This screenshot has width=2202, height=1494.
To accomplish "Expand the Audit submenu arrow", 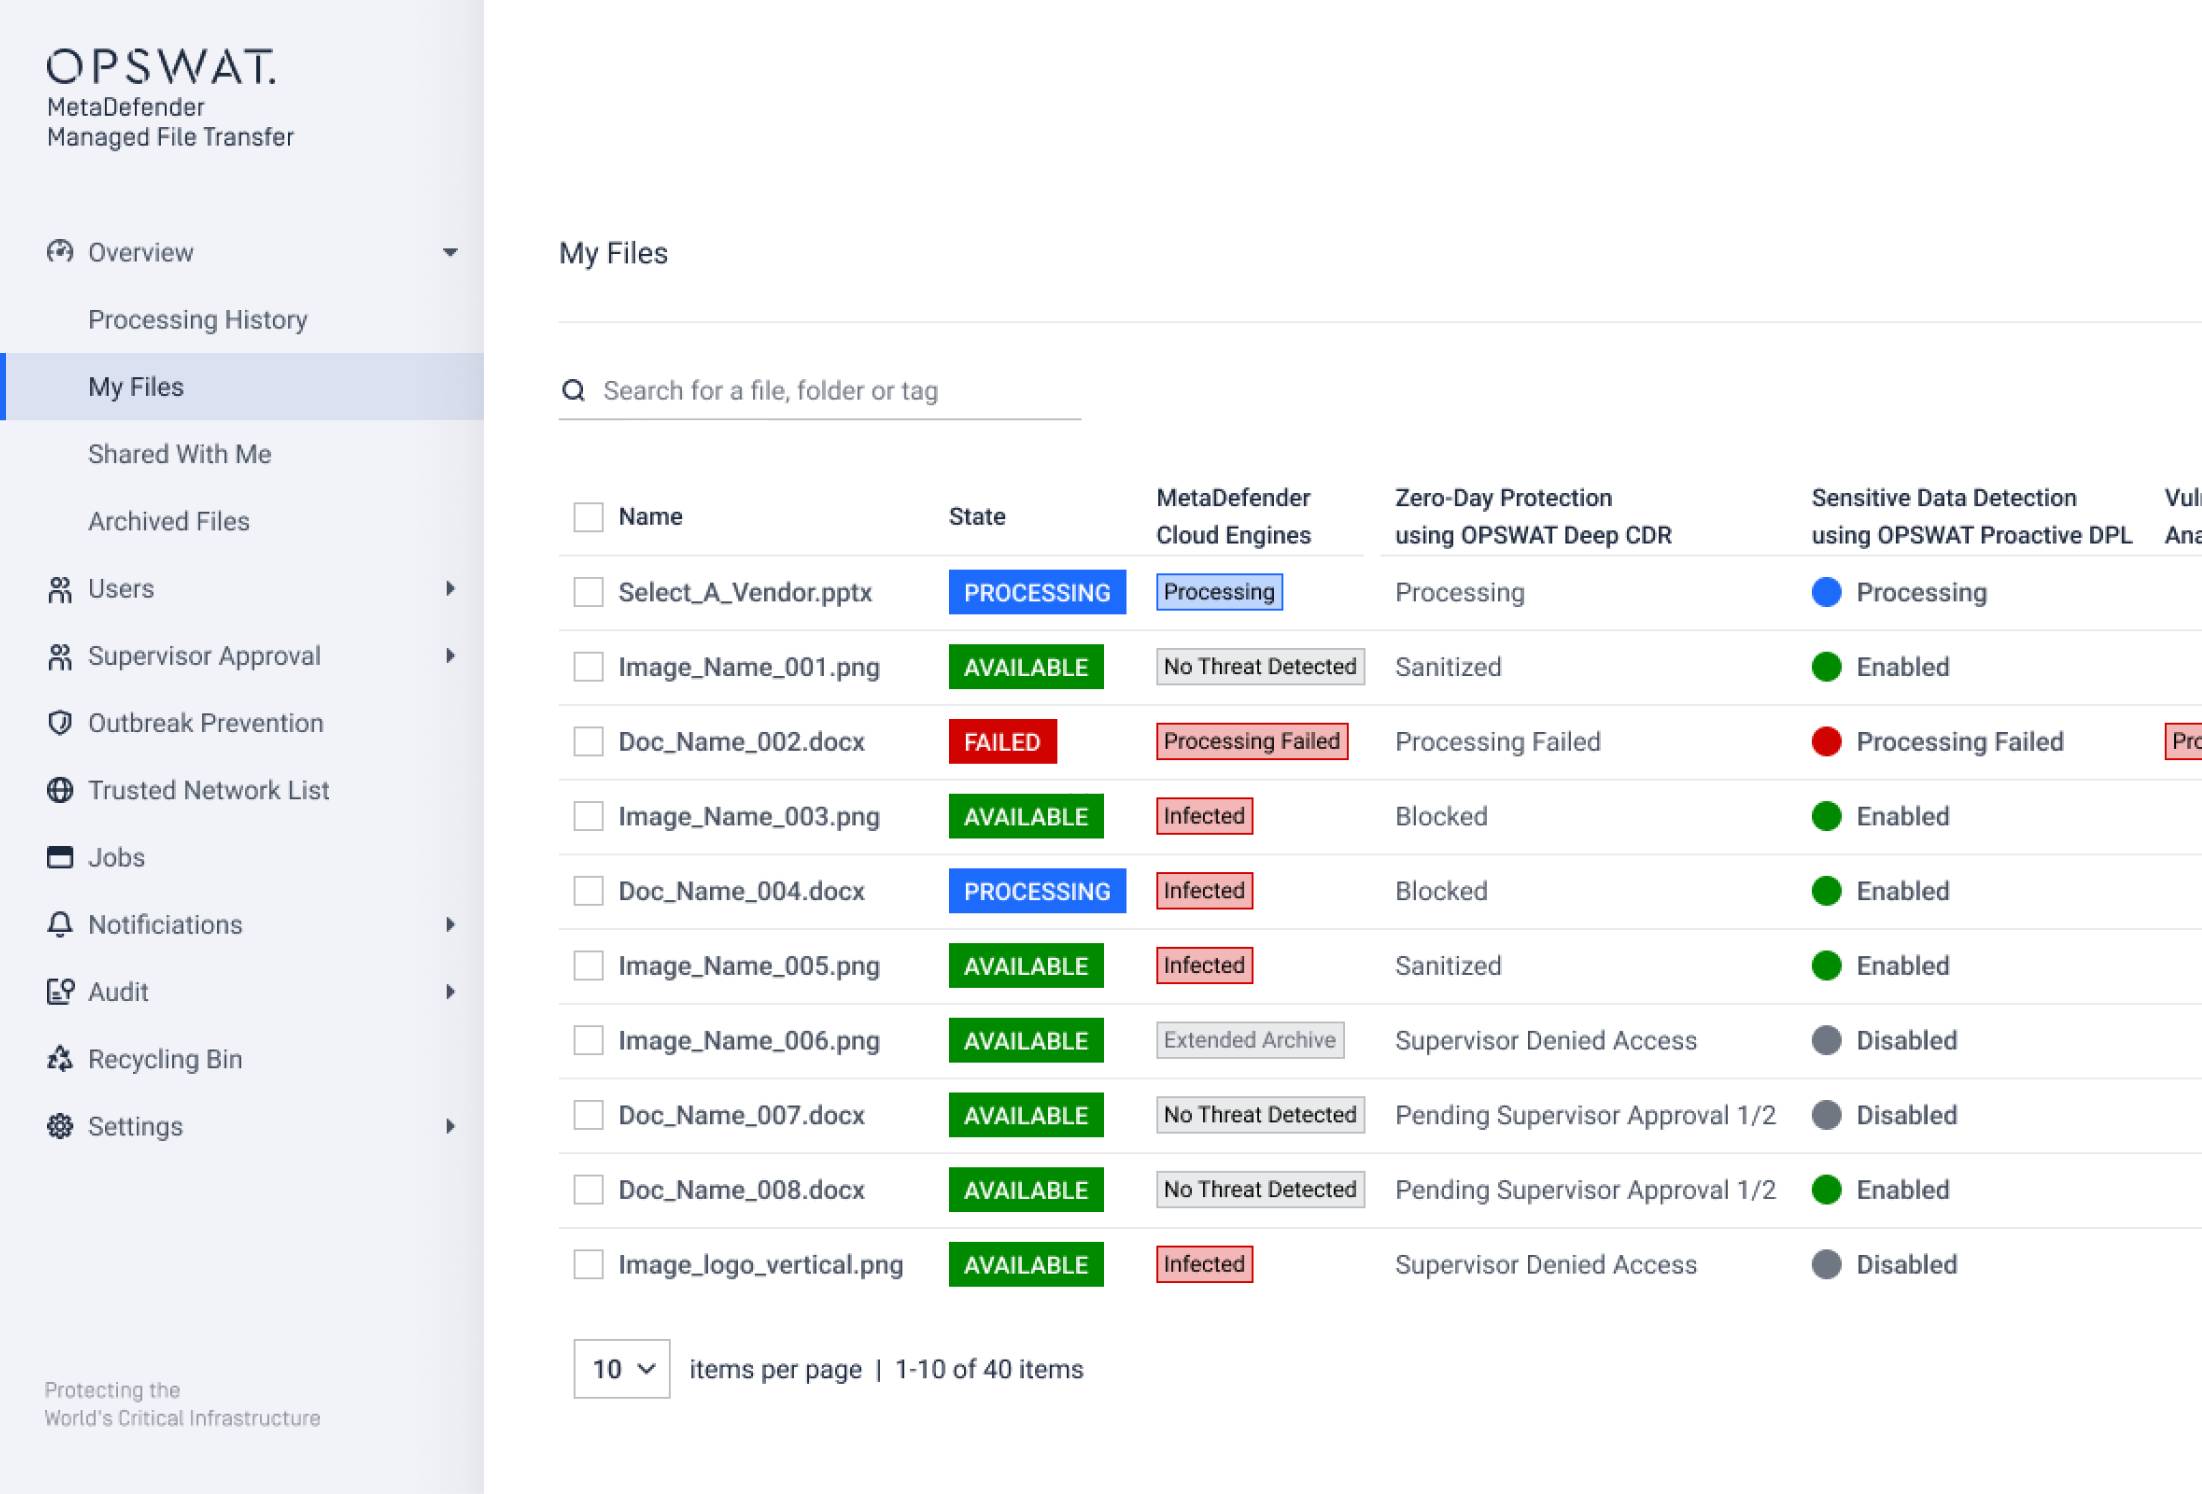I will coord(450,991).
